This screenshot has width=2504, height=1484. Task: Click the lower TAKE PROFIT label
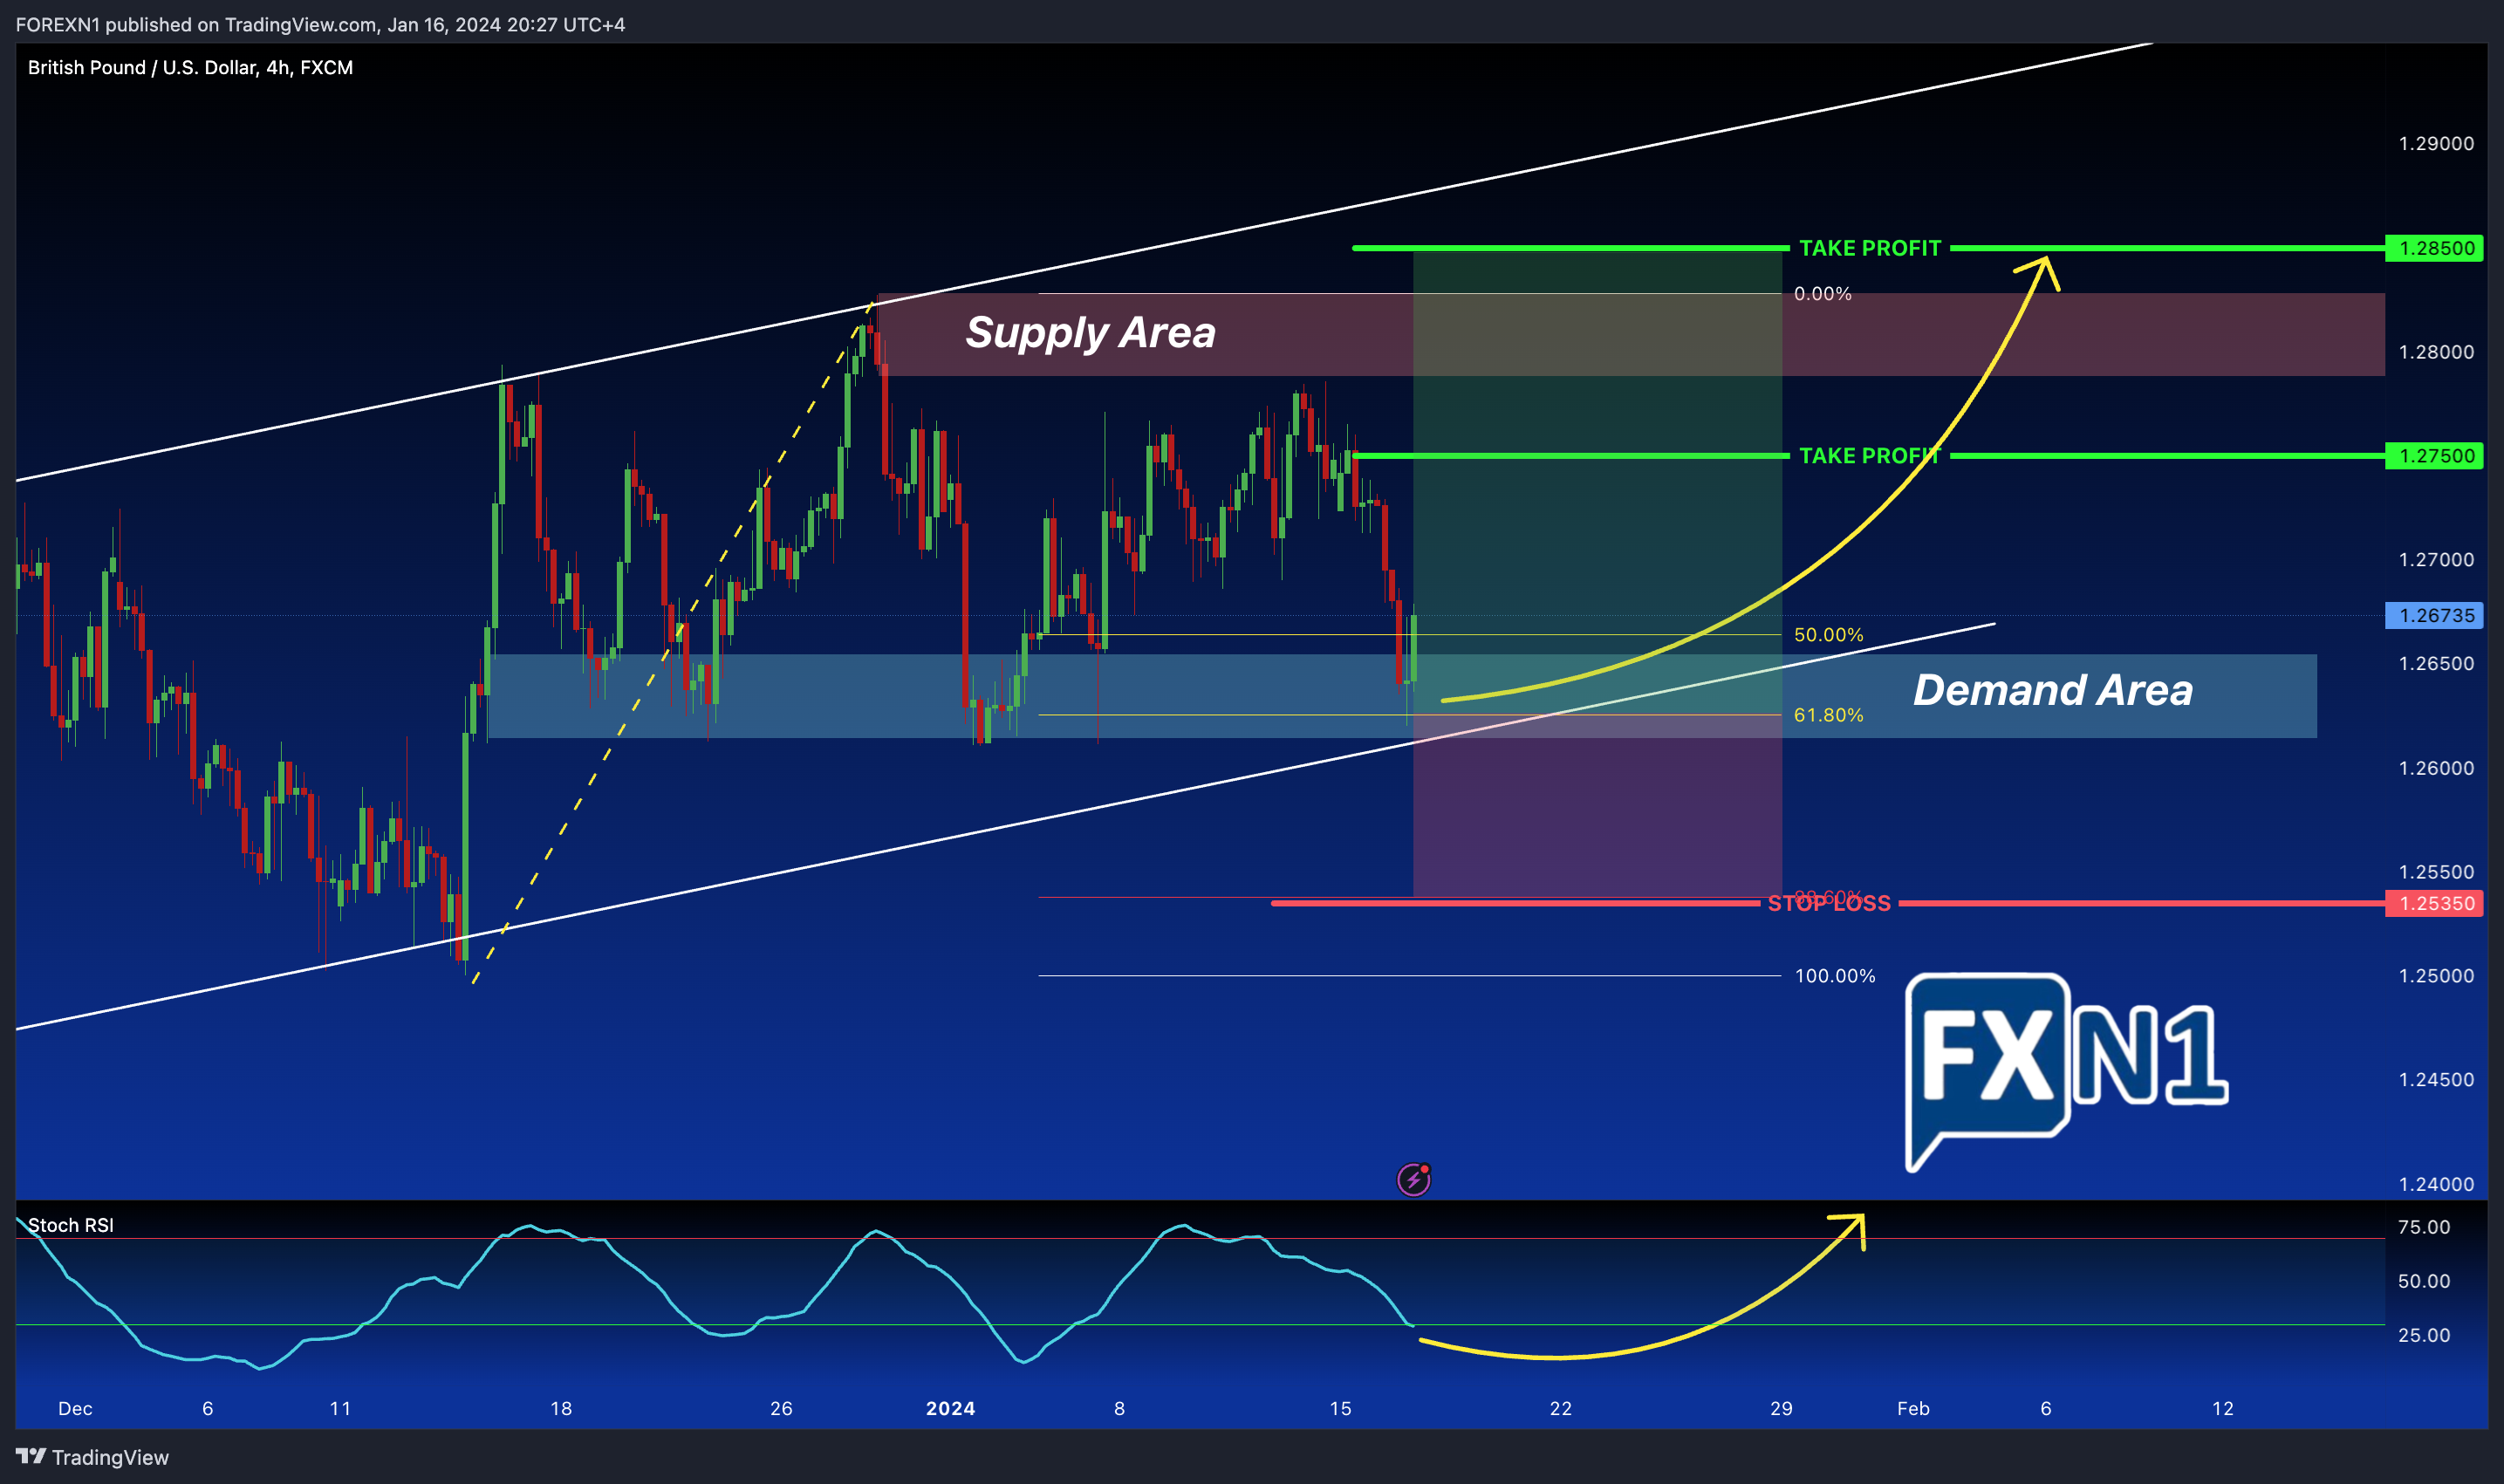1870,456
